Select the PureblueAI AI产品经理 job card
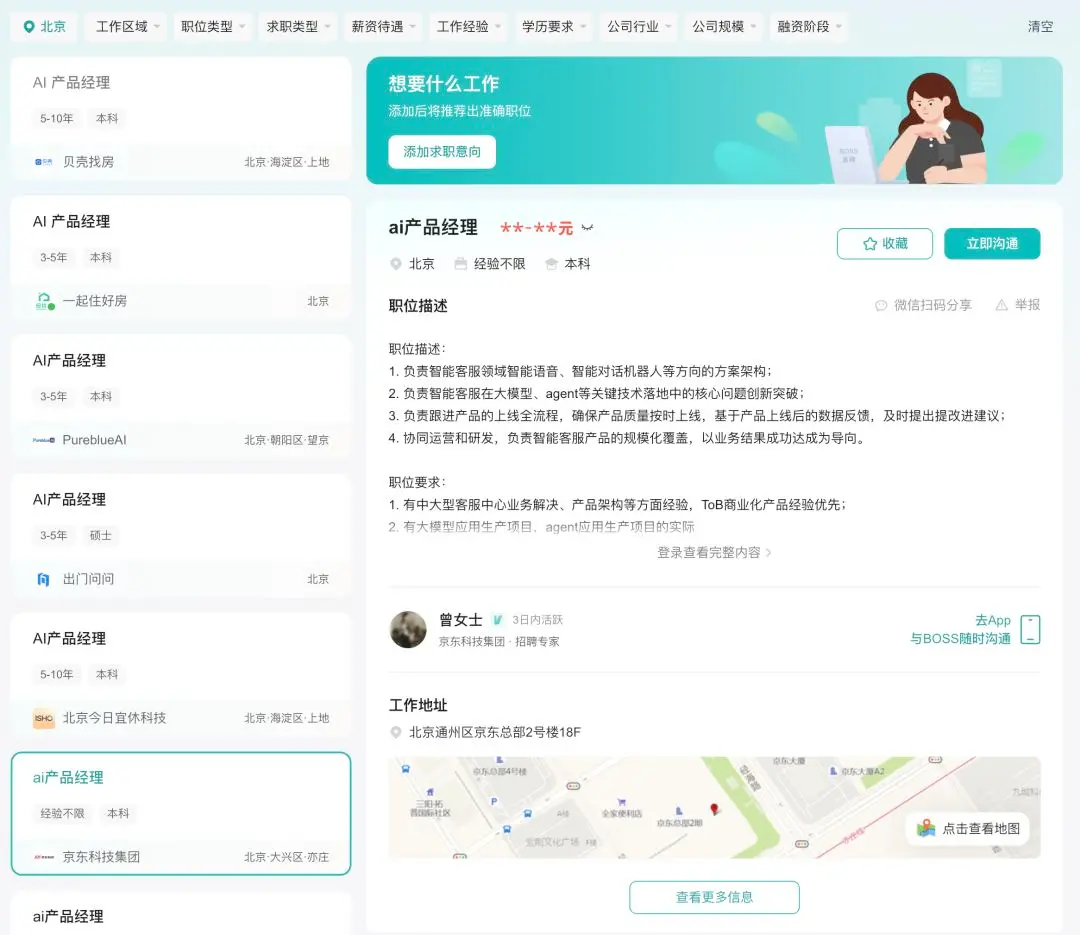 point(180,397)
